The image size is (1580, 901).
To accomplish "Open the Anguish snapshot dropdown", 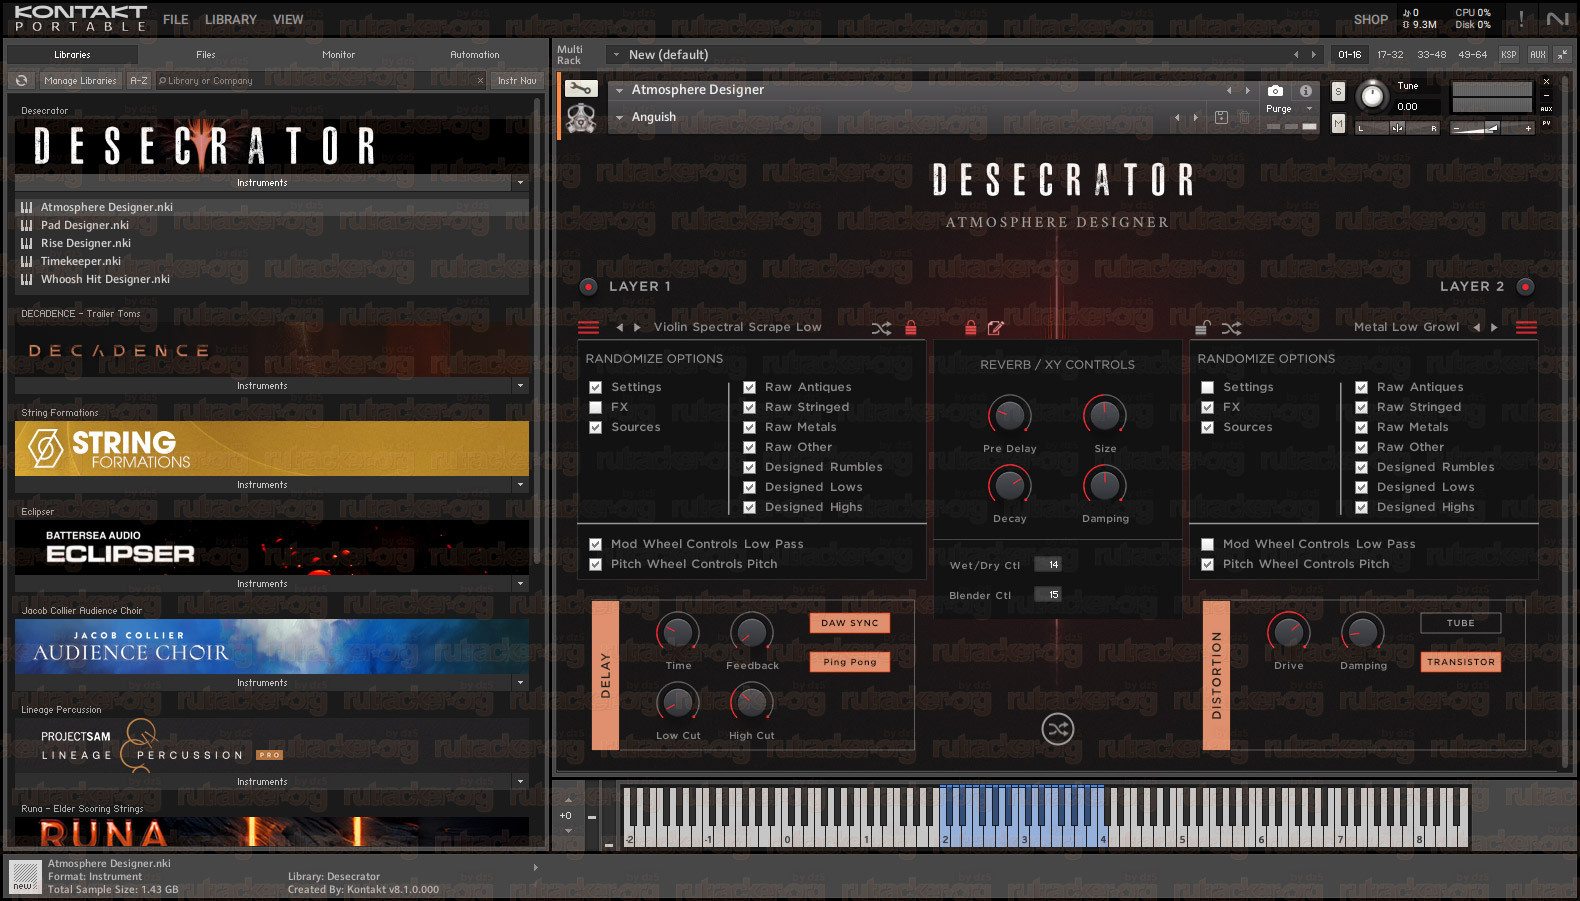I will (620, 118).
